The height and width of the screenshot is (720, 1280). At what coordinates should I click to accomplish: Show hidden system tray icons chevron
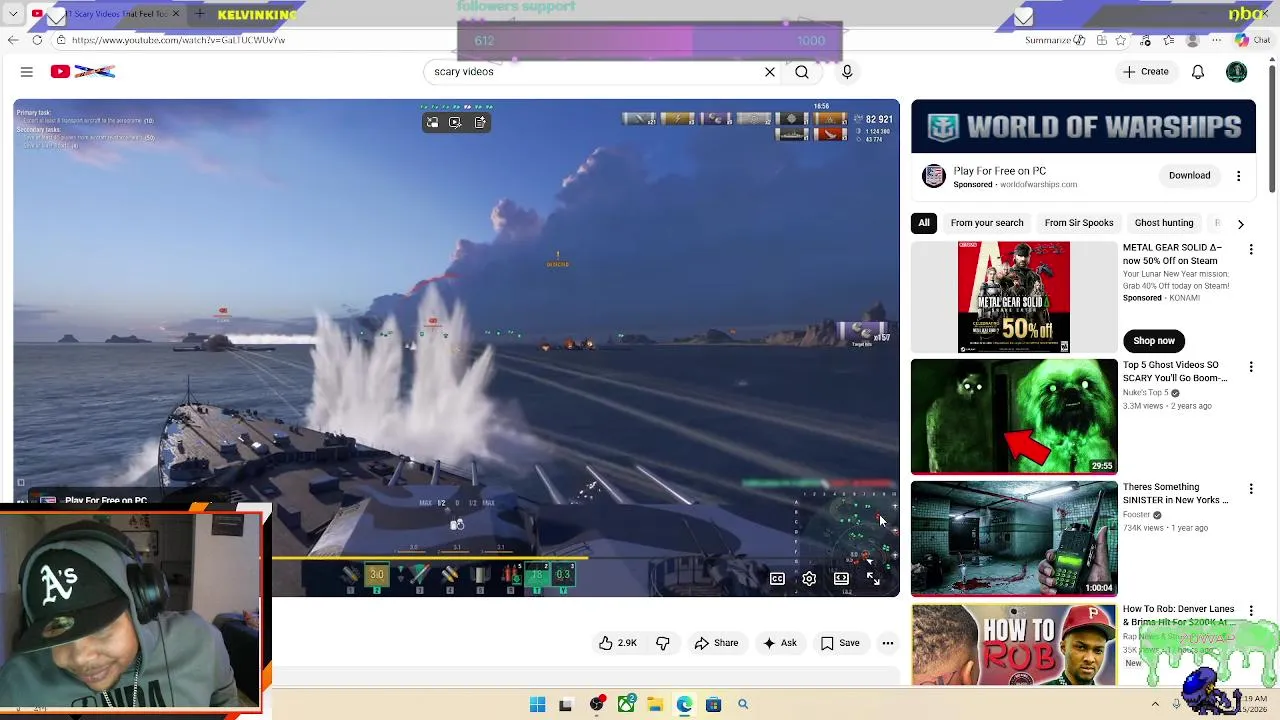pyautogui.click(x=1155, y=704)
